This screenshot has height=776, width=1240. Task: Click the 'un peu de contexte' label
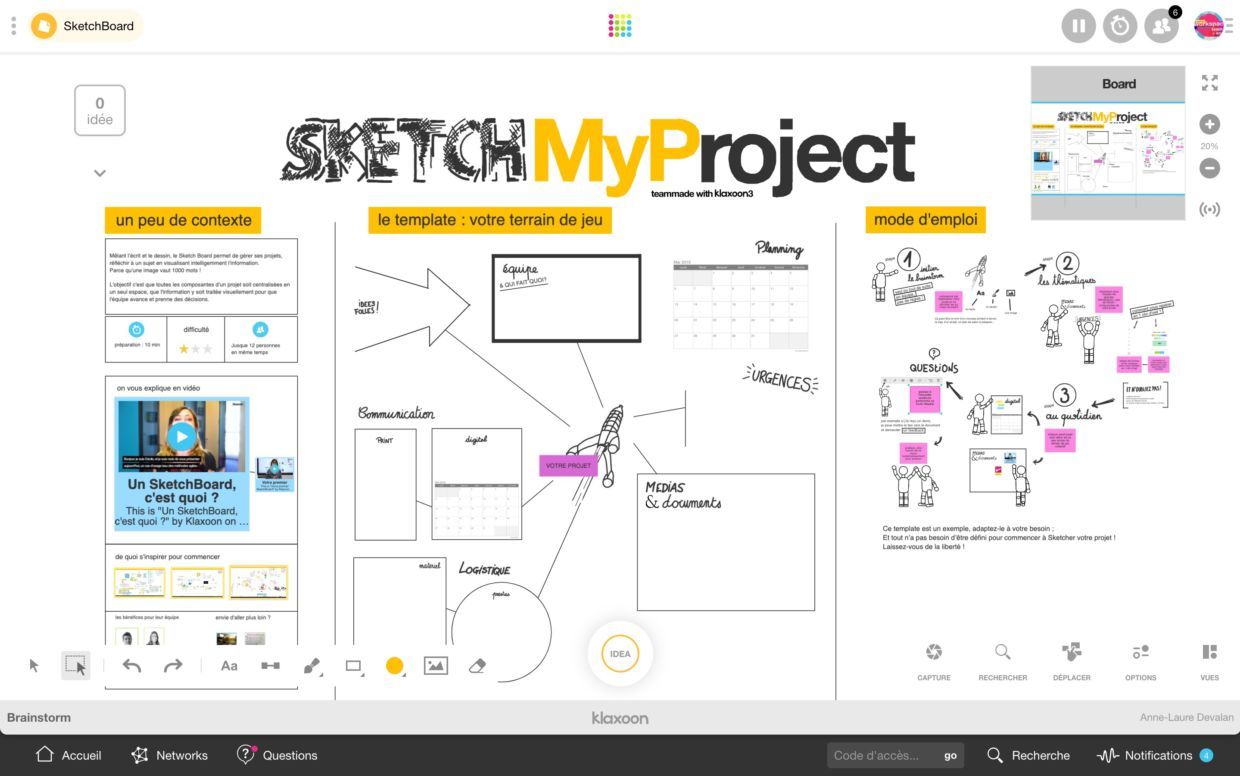coord(183,219)
